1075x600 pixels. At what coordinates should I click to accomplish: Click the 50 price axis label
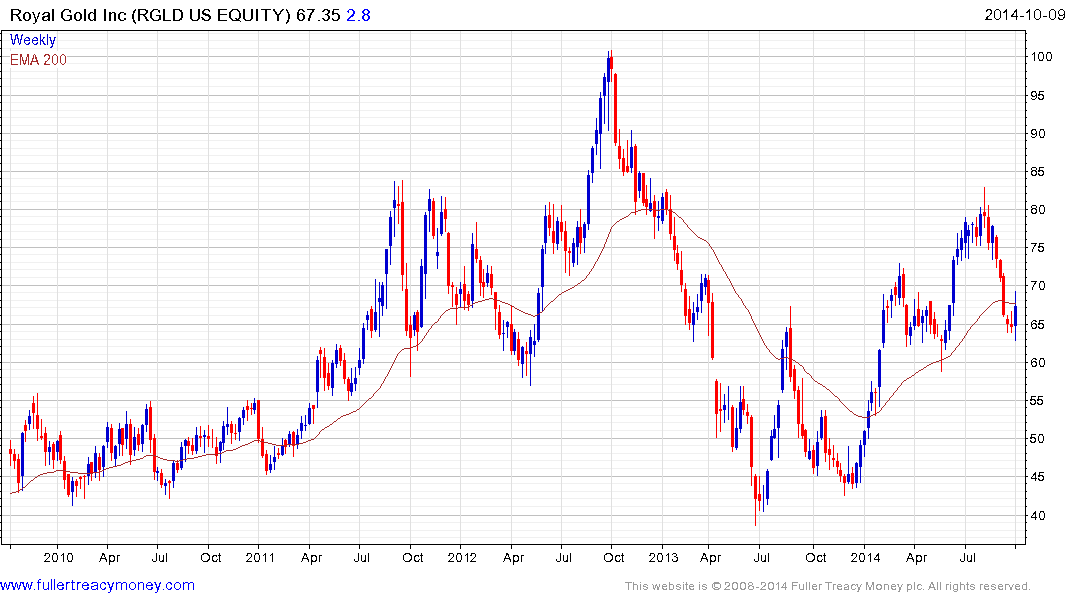point(1039,439)
